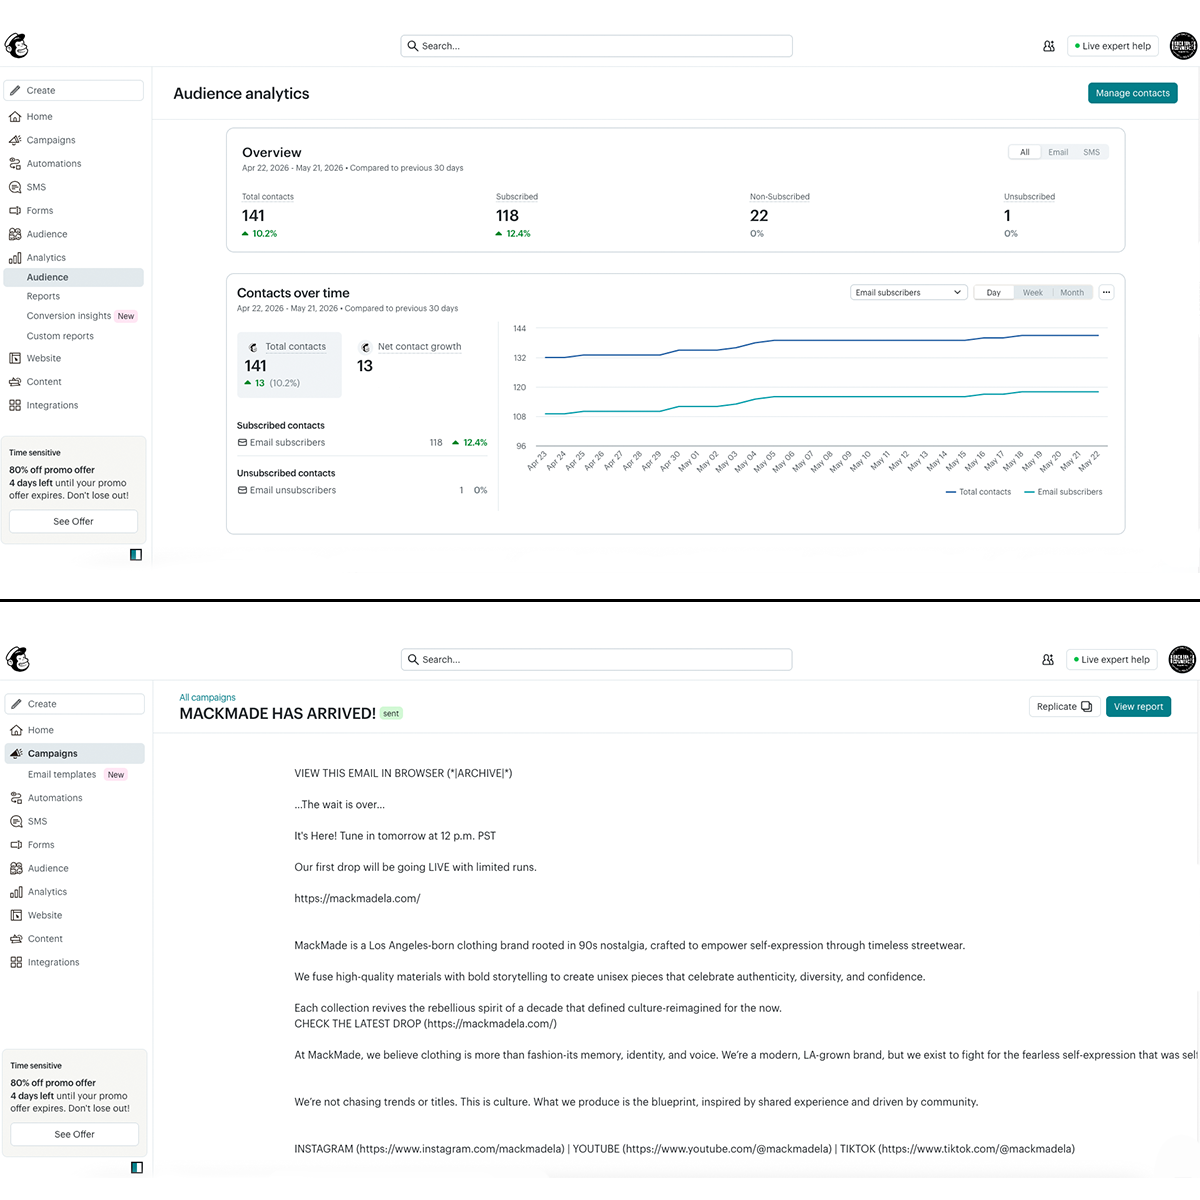The width and height of the screenshot is (1200, 1200).
Task: Click Mailchimp logo on MACKMADE campaign page
Action: coord(18,659)
